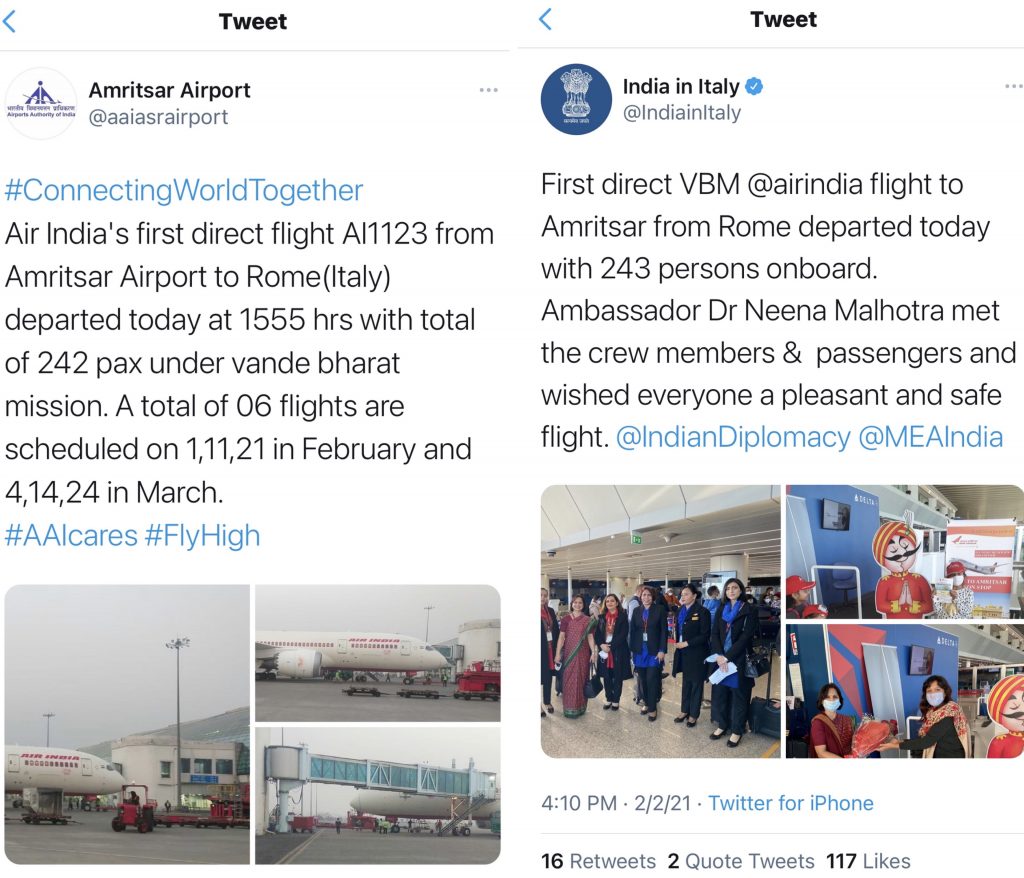View the 117 Likes list
Screen dimensions: 1024x878
868,861
